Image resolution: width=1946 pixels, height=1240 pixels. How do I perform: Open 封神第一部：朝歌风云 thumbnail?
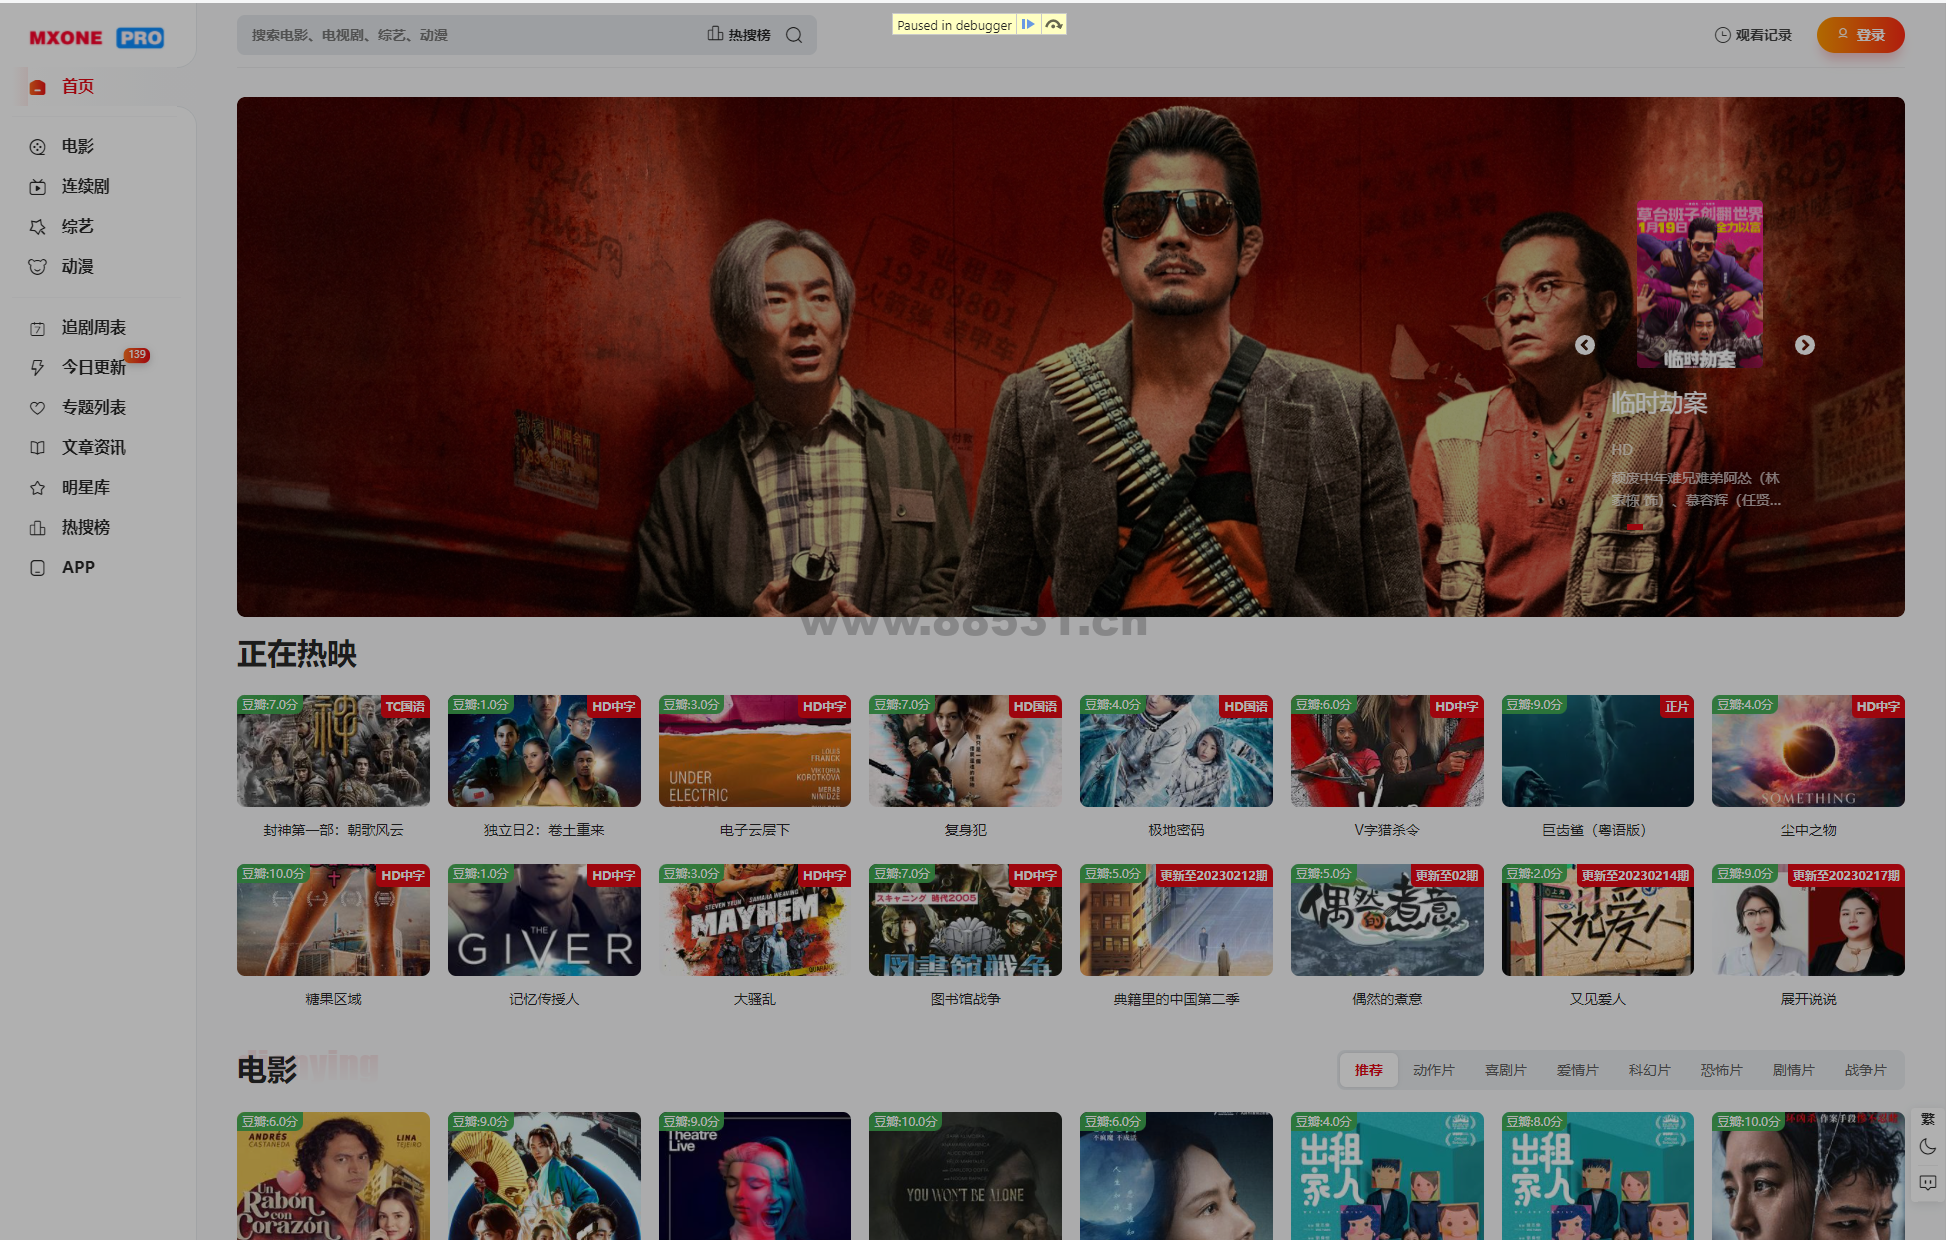[333, 751]
